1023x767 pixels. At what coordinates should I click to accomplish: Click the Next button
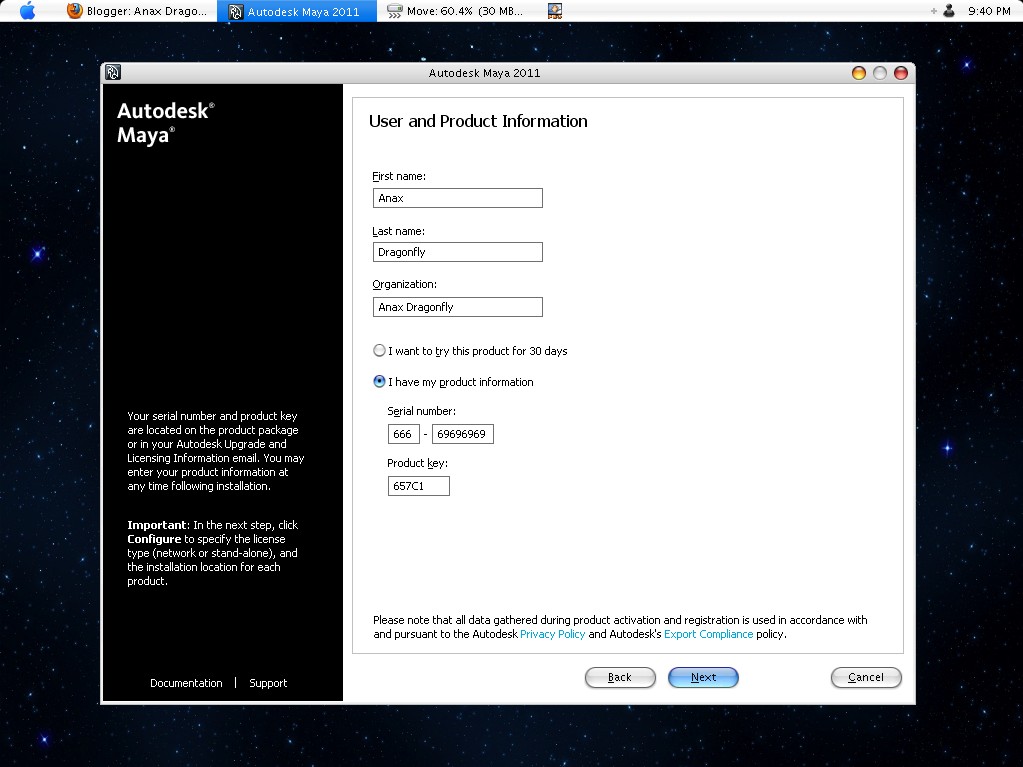pyautogui.click(x=703, y=677)
